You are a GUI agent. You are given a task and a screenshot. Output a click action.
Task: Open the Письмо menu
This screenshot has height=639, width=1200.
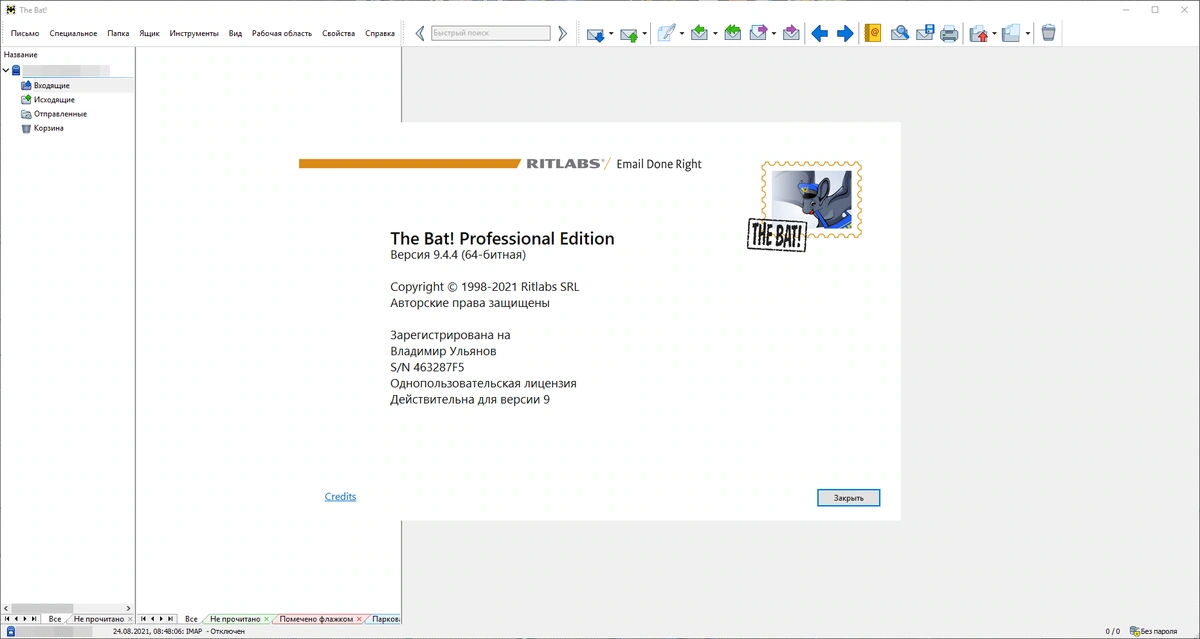point(25,33)
